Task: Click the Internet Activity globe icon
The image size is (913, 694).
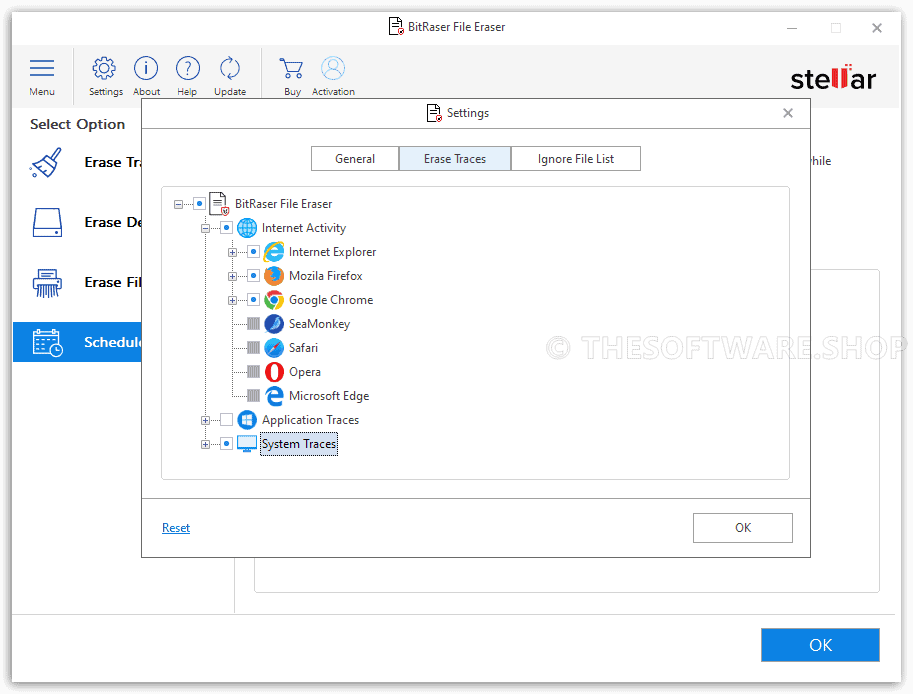Action: tap(247, 228)
